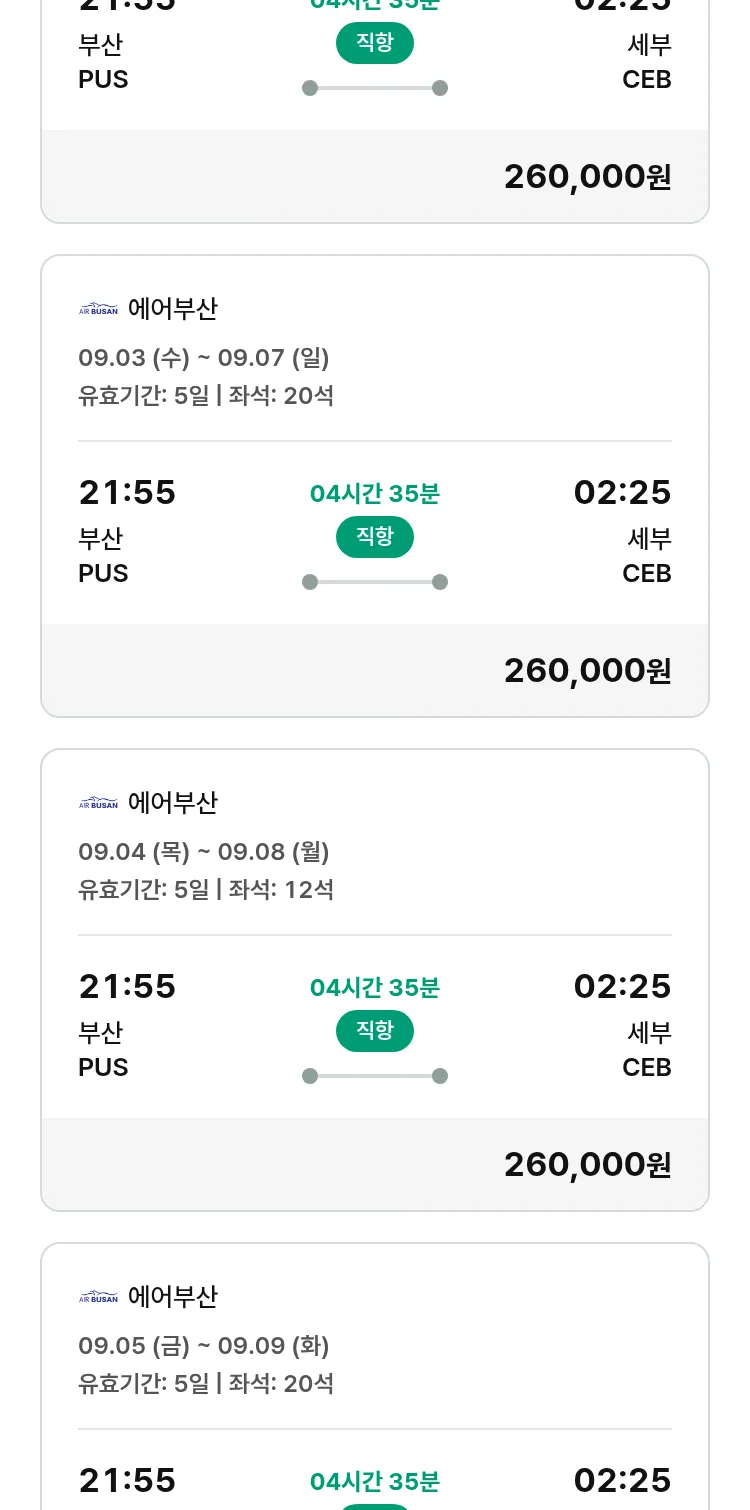Tap the 직항 badge on the 09.04 flight
Screen dimensions: 750x1510
[x=375, y=1031]
